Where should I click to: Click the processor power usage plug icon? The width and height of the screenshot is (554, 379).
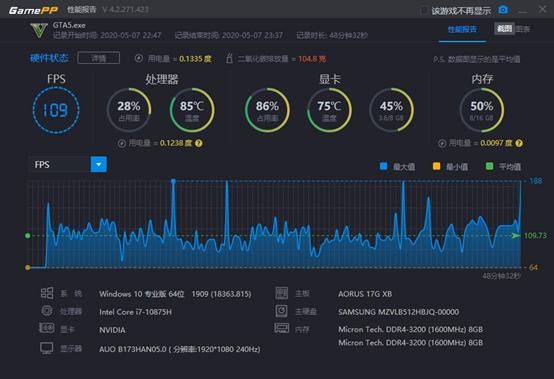coord(122,143)
